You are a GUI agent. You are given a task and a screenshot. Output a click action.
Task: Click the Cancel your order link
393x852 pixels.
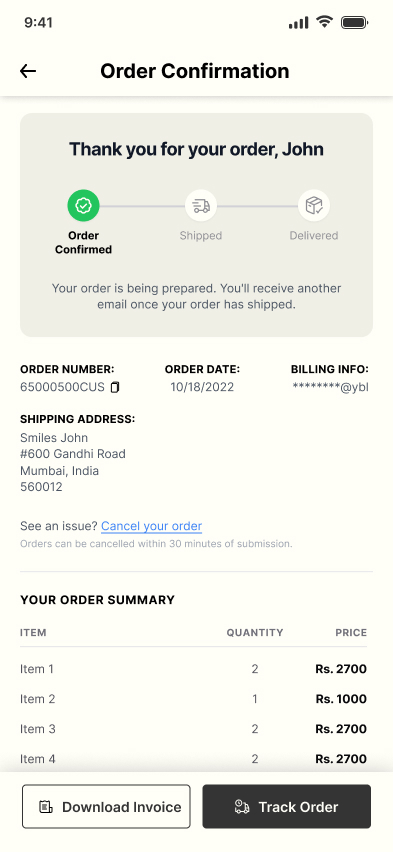coord(151,526)
